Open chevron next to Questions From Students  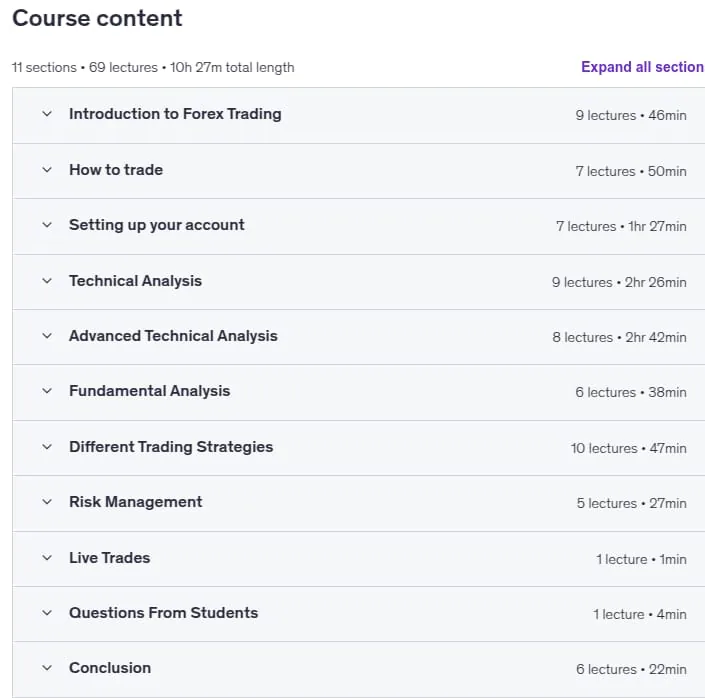pos(47,613)
